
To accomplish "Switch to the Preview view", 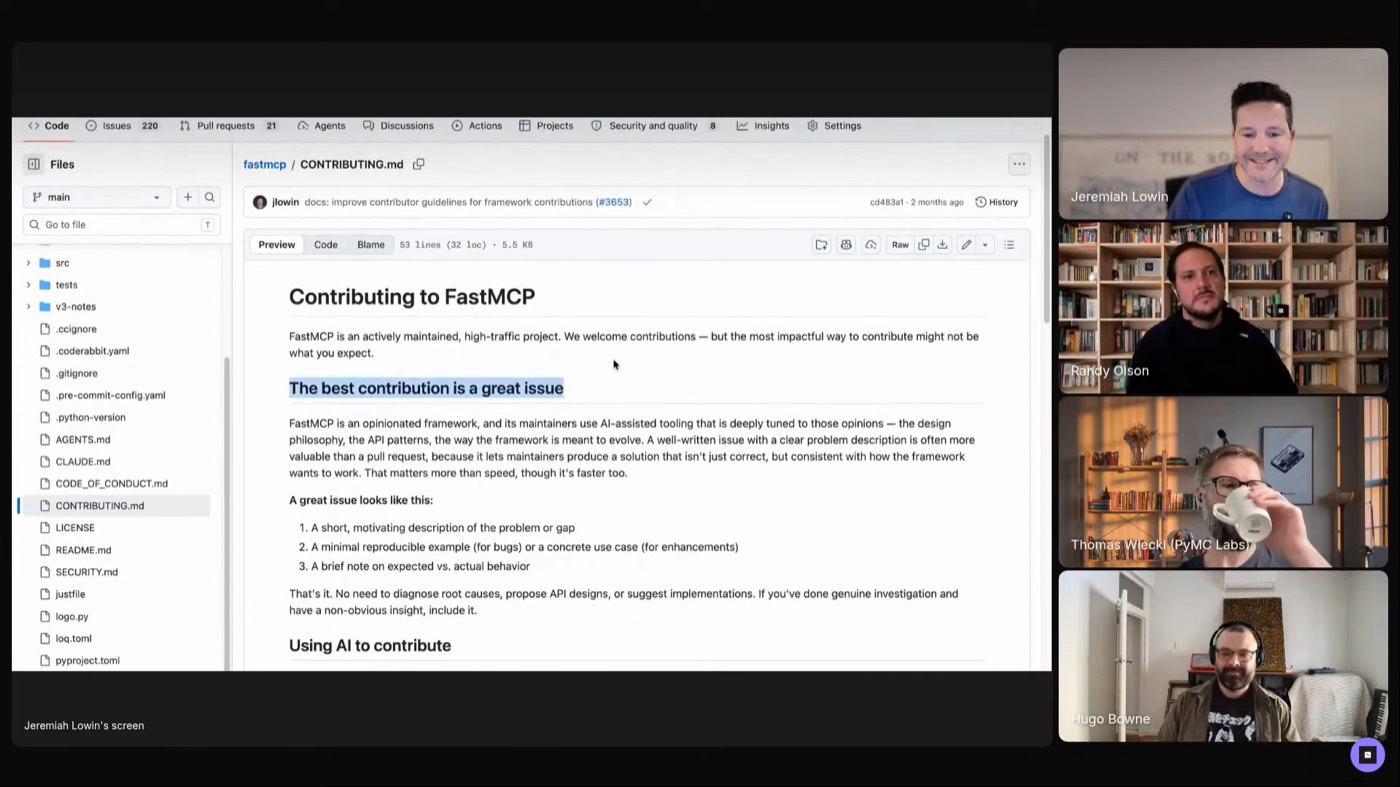I will (x=277, y=245).
